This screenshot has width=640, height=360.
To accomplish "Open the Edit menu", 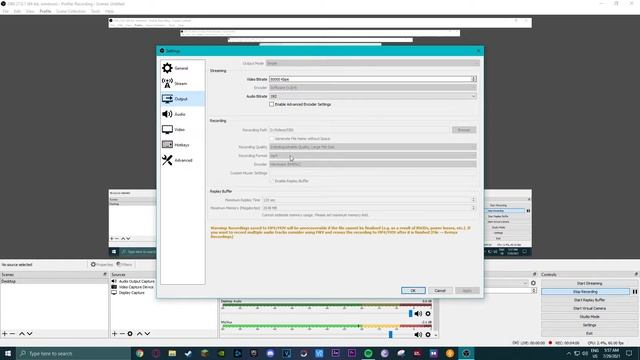I will (17, 11).
